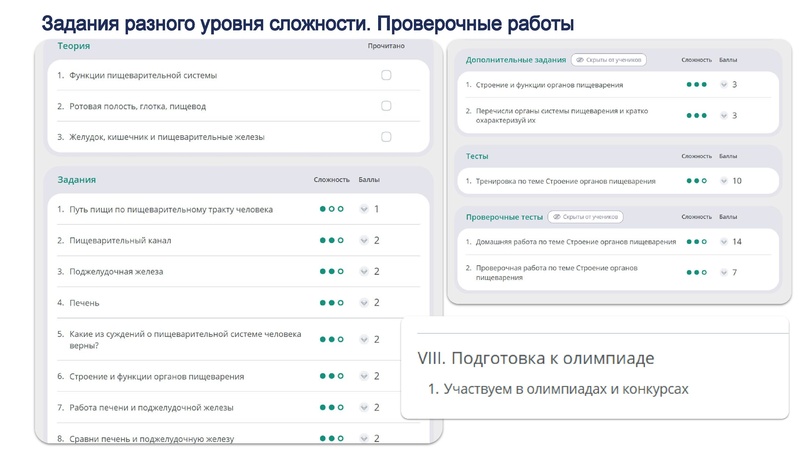Click the 'Проверочные тесты' heading
The height and width of the screenshot is (450, 800).
(x=504, y=217)
